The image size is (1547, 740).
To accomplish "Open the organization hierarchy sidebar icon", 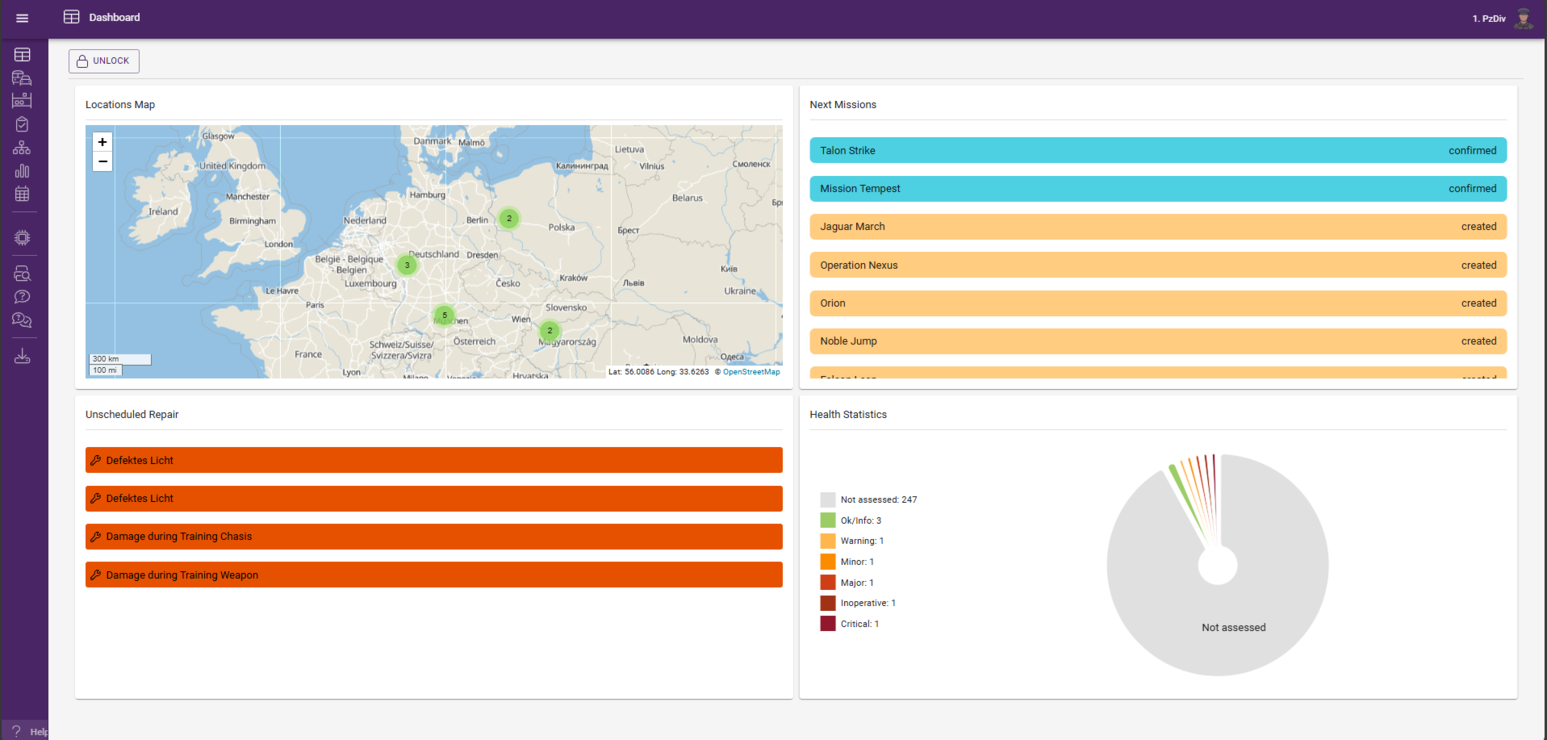I will click(x=22, y=148).
